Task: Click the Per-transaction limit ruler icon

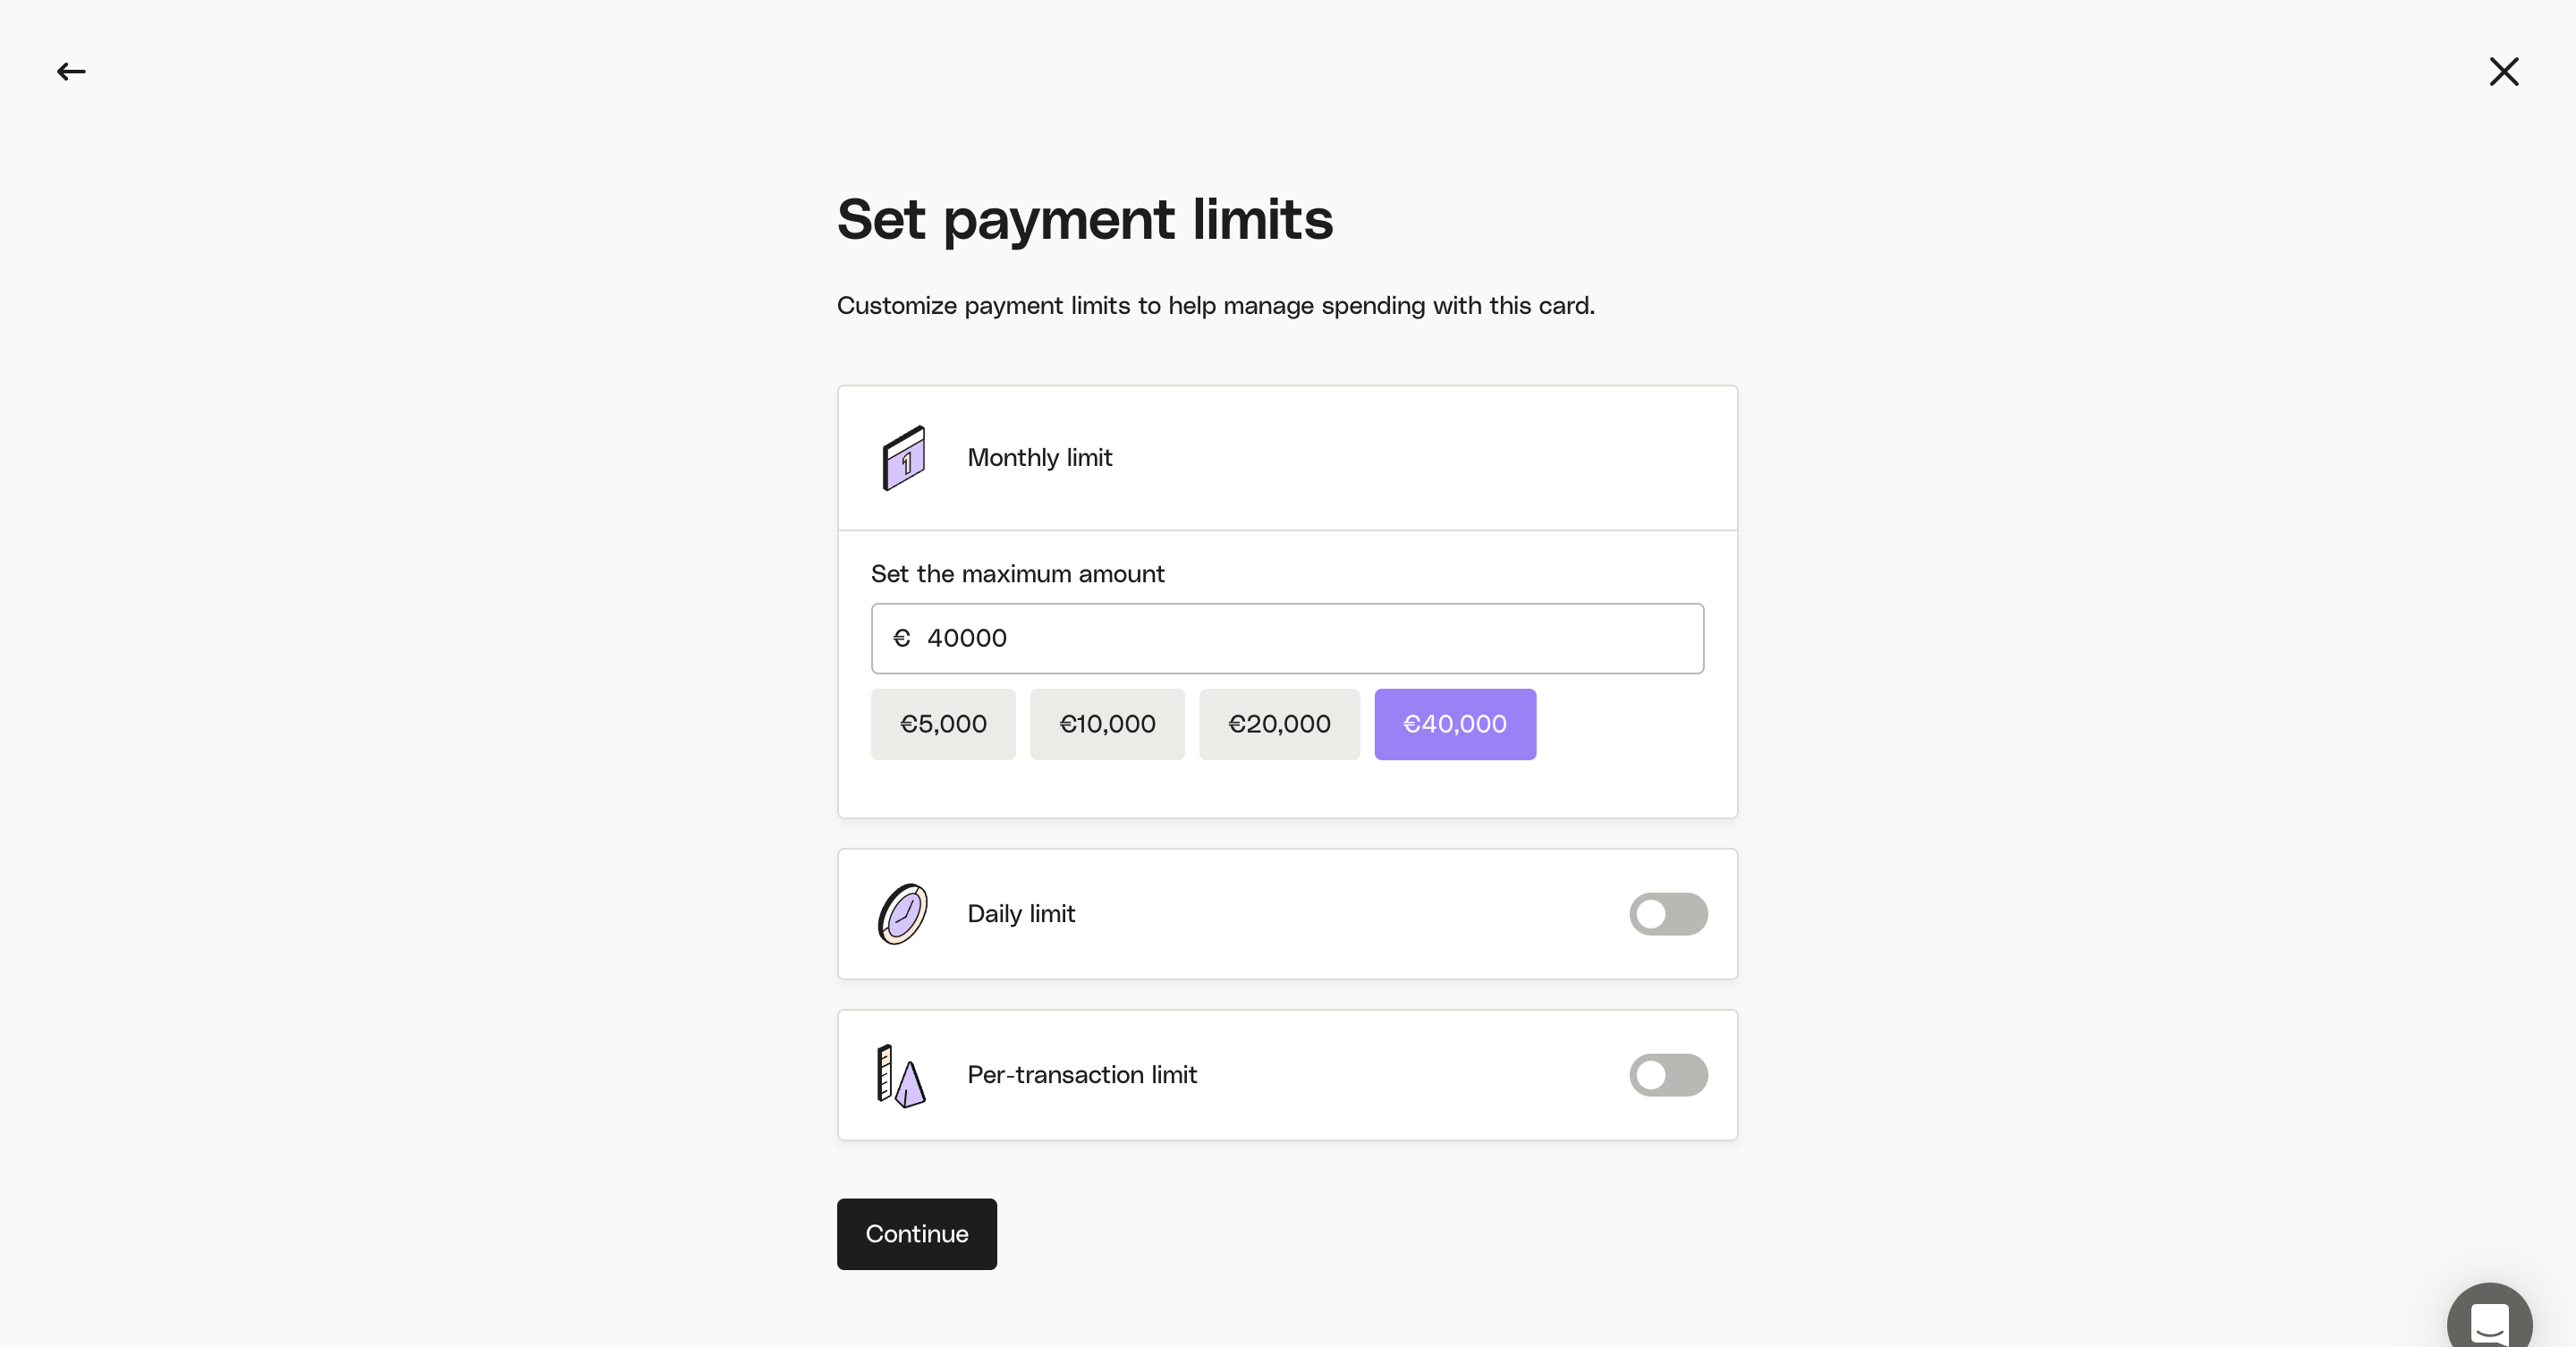Action: click(x=900, y=1075)
